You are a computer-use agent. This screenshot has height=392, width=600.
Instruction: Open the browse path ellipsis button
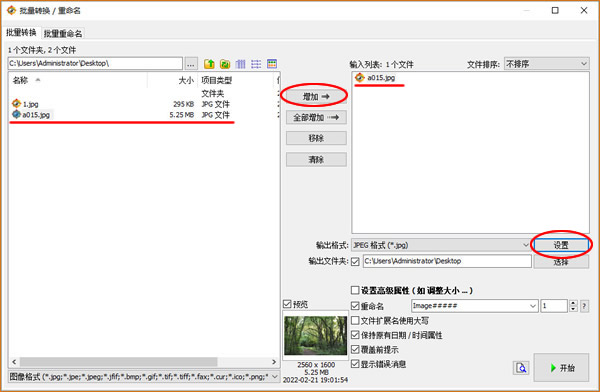point(191,64)
